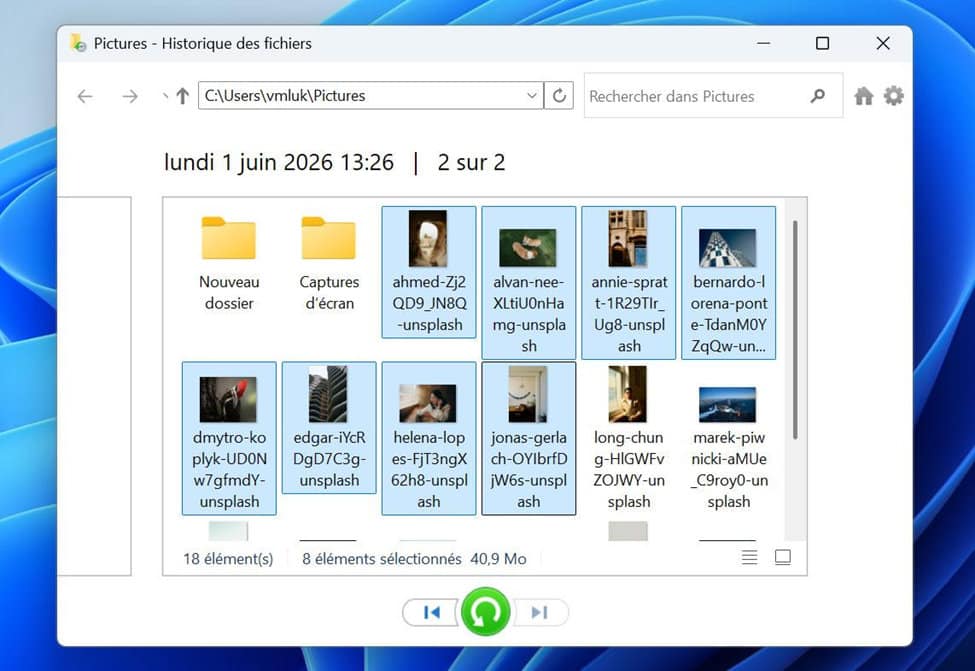The height and width of the screenshot is (671, 975).
Task: Minimize the Historique des fichiers window
Action: tap(764, 43)
